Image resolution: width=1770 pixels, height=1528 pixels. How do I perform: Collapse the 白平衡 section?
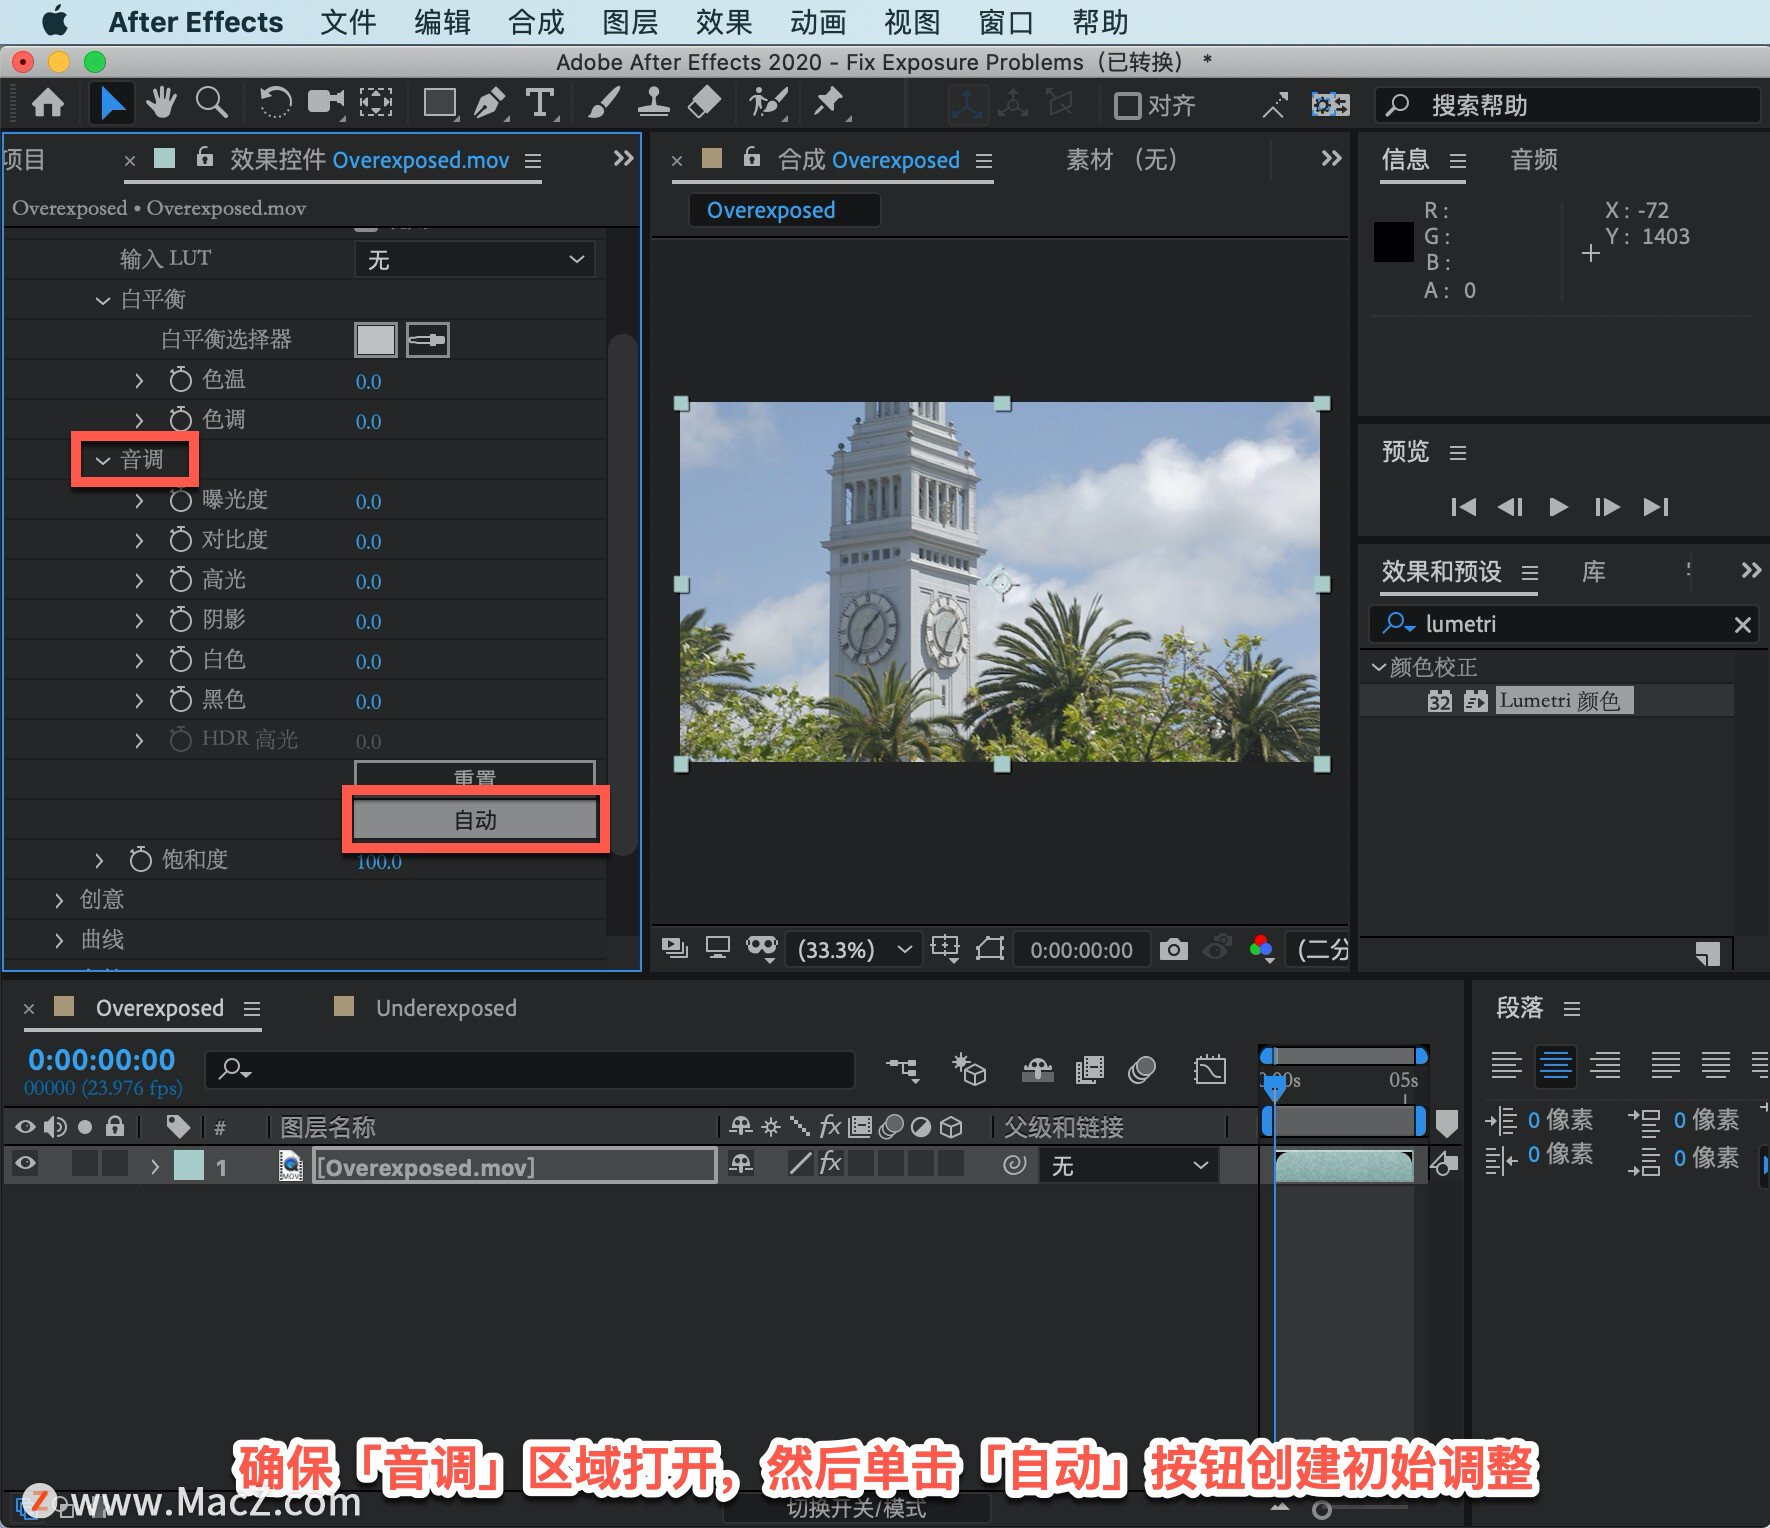pos(102,300)
